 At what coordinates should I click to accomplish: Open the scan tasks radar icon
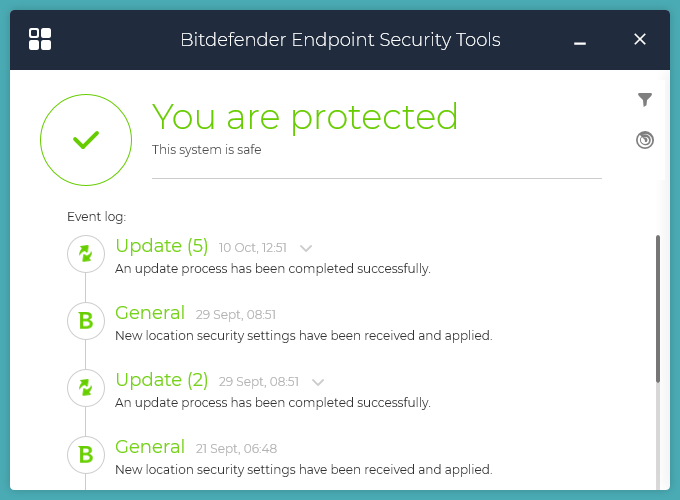point(645,140)
